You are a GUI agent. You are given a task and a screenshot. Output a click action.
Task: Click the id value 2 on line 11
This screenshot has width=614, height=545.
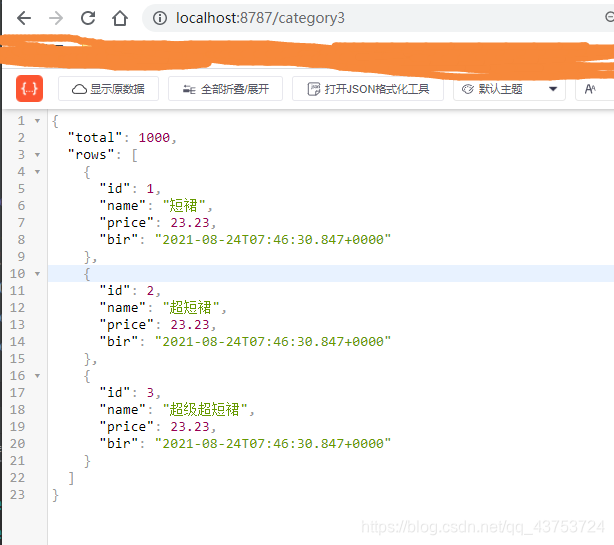tap(150, 291)
